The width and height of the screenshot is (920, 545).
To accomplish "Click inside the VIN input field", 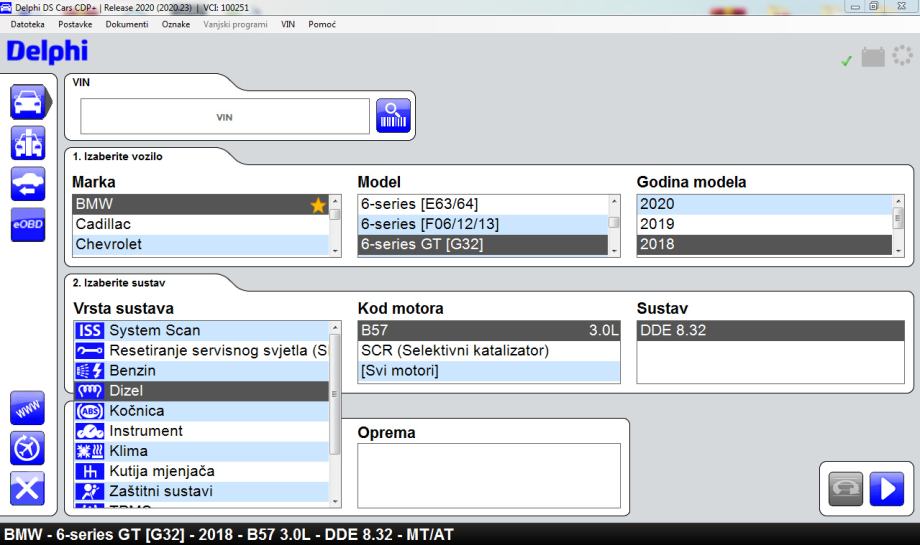I will (x=225, y=116).
